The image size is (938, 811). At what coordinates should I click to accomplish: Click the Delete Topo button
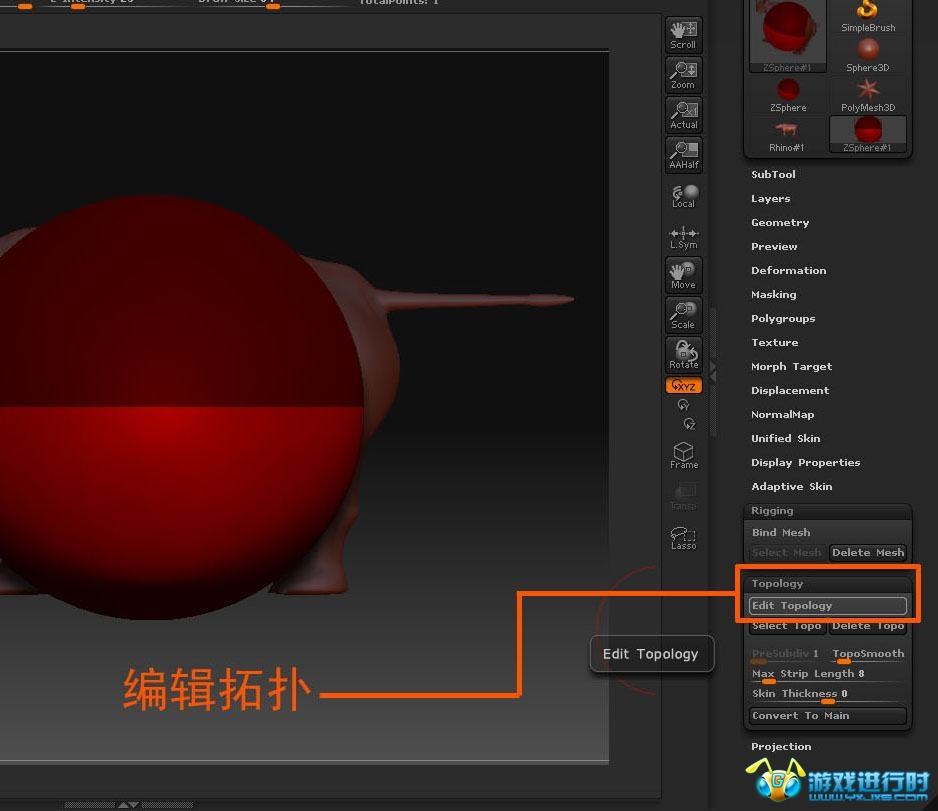coord(867,626)
